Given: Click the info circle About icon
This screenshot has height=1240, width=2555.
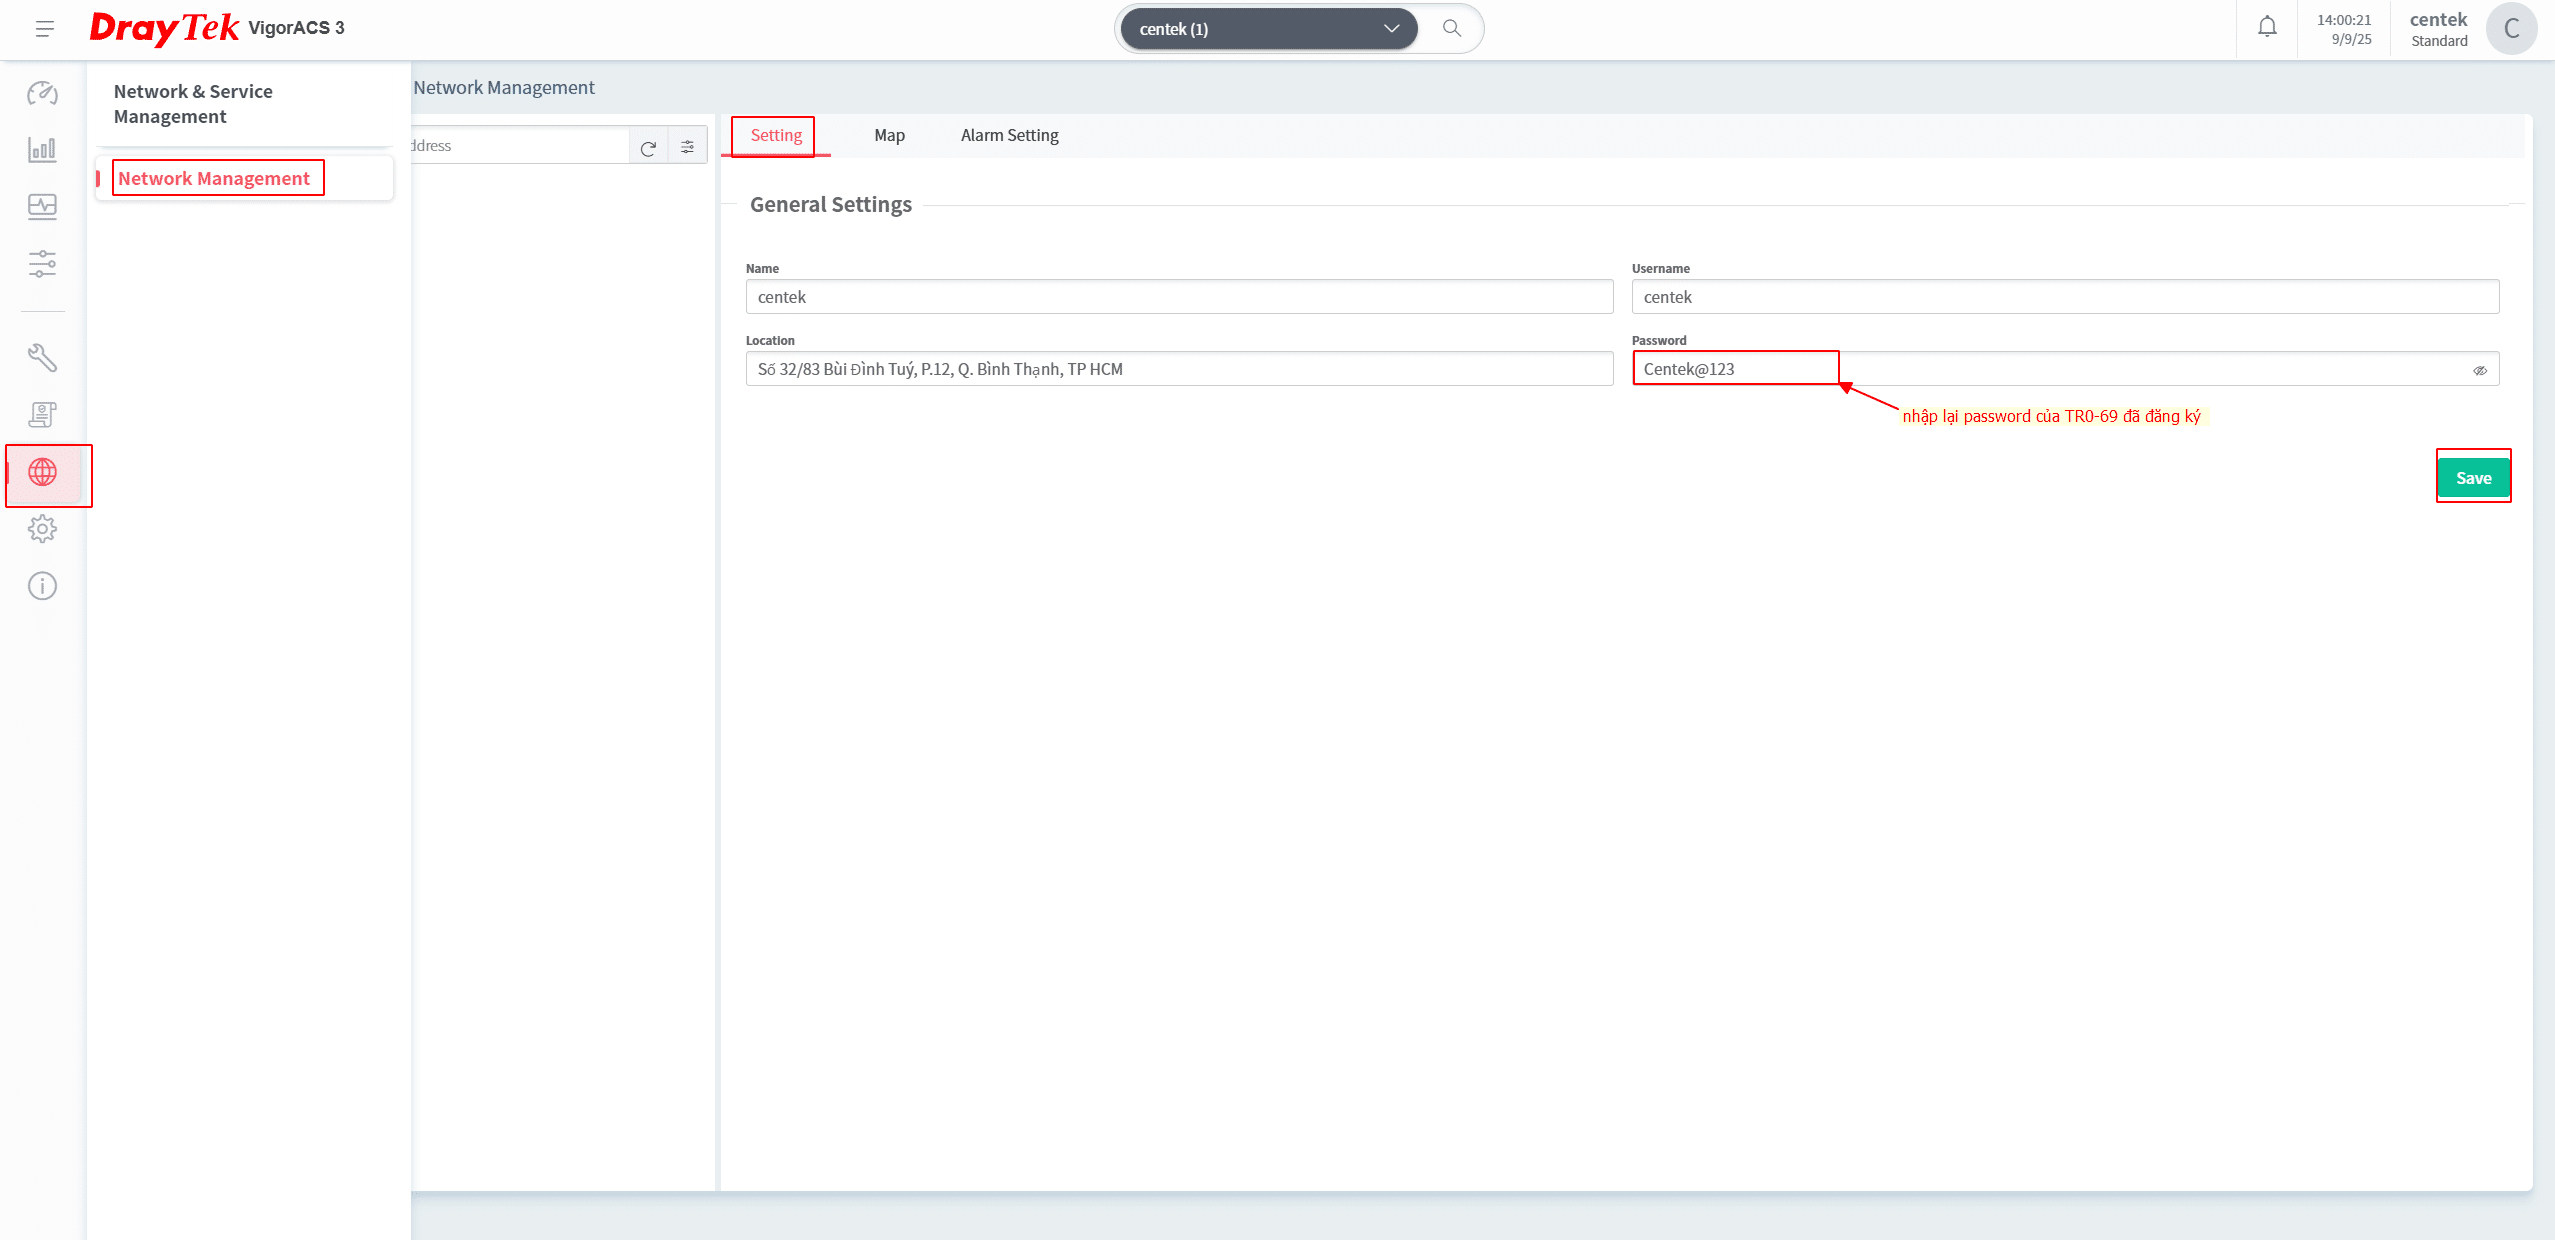Looking at the screenshot, I should (x=42, y=586).
